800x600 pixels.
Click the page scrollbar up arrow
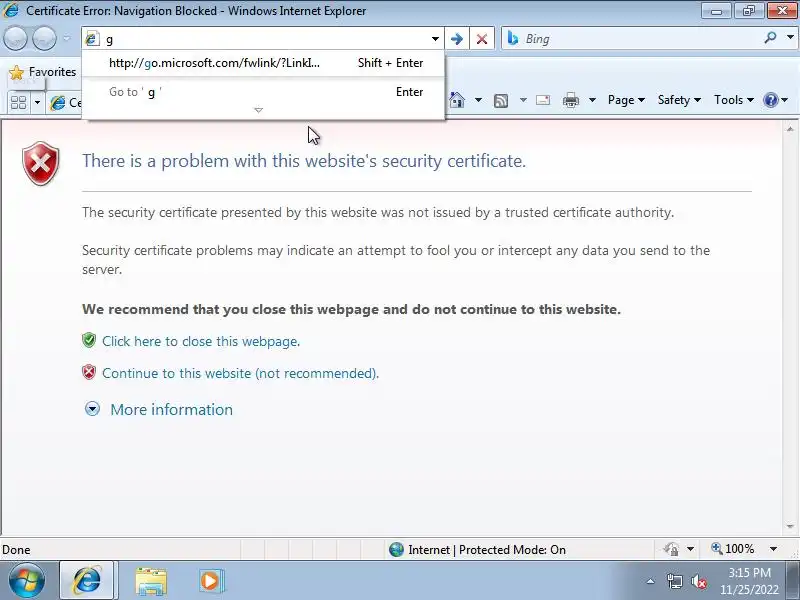[x=790, y=129]
